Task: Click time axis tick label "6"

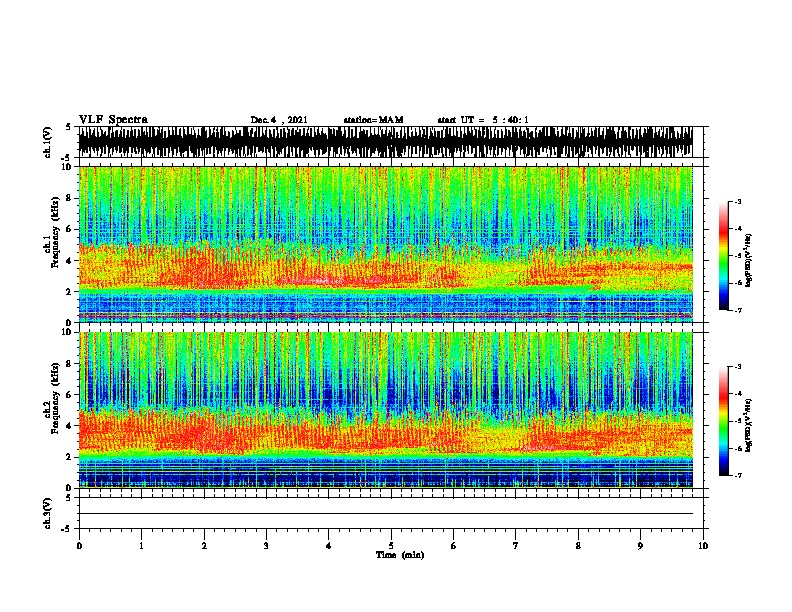Action: (454, 546)
